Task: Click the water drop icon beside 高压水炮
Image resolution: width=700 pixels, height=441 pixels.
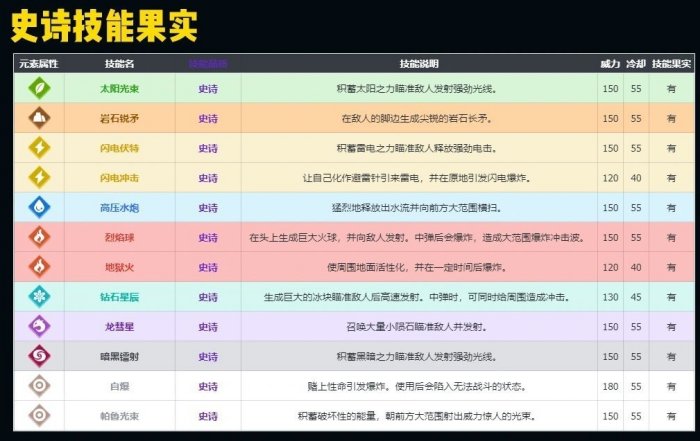Action: (38, 208)
